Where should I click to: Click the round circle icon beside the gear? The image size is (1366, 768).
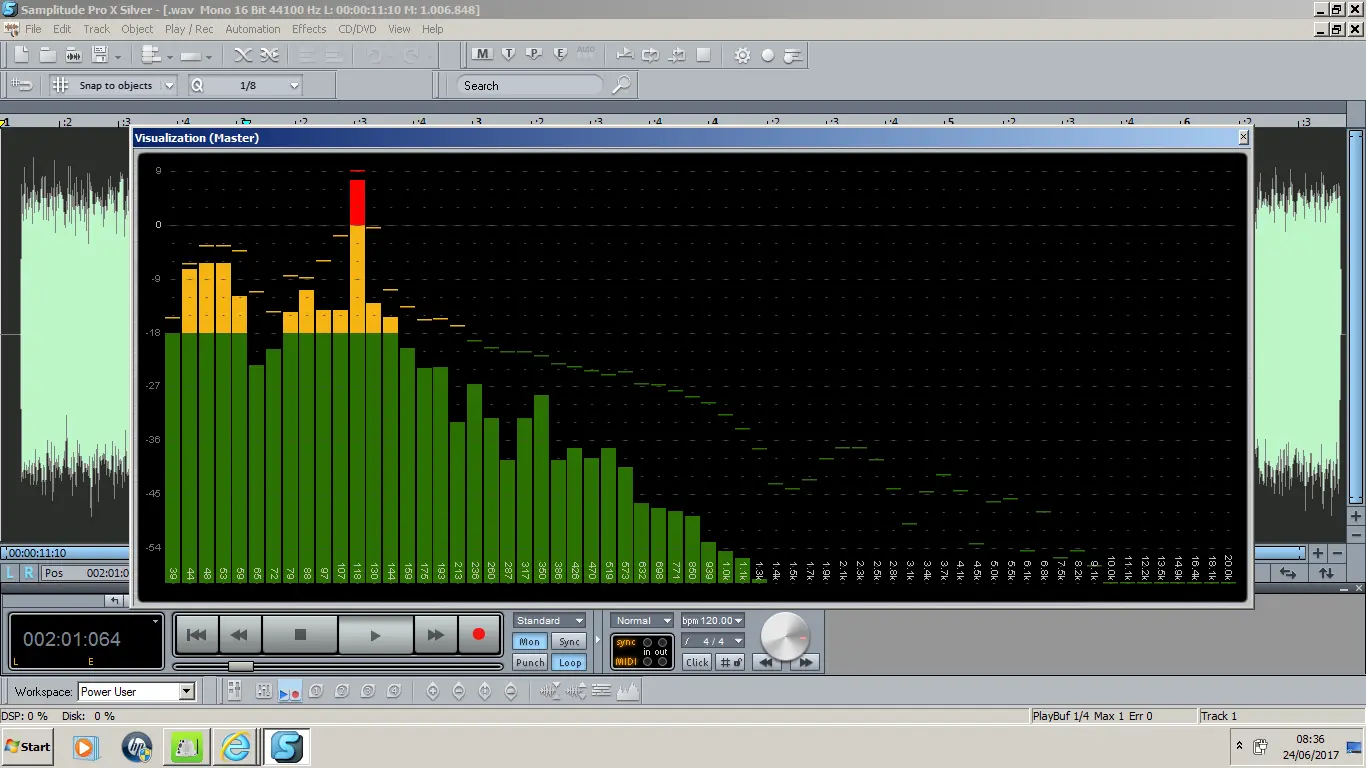pos(768,55)
